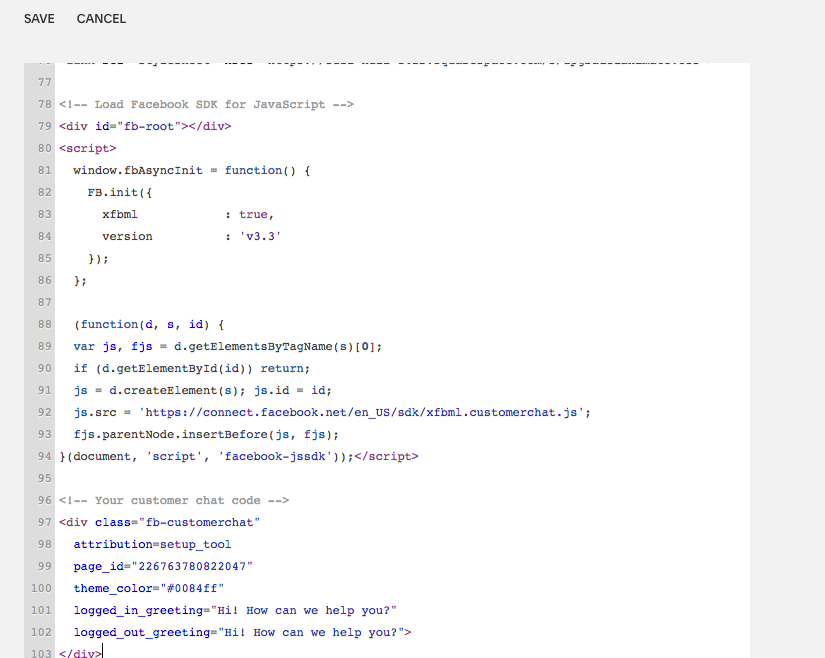Viewport: 825px width, 658px height.
Task: Click the 'v3.3' version string
Action: tap(260, 237)
